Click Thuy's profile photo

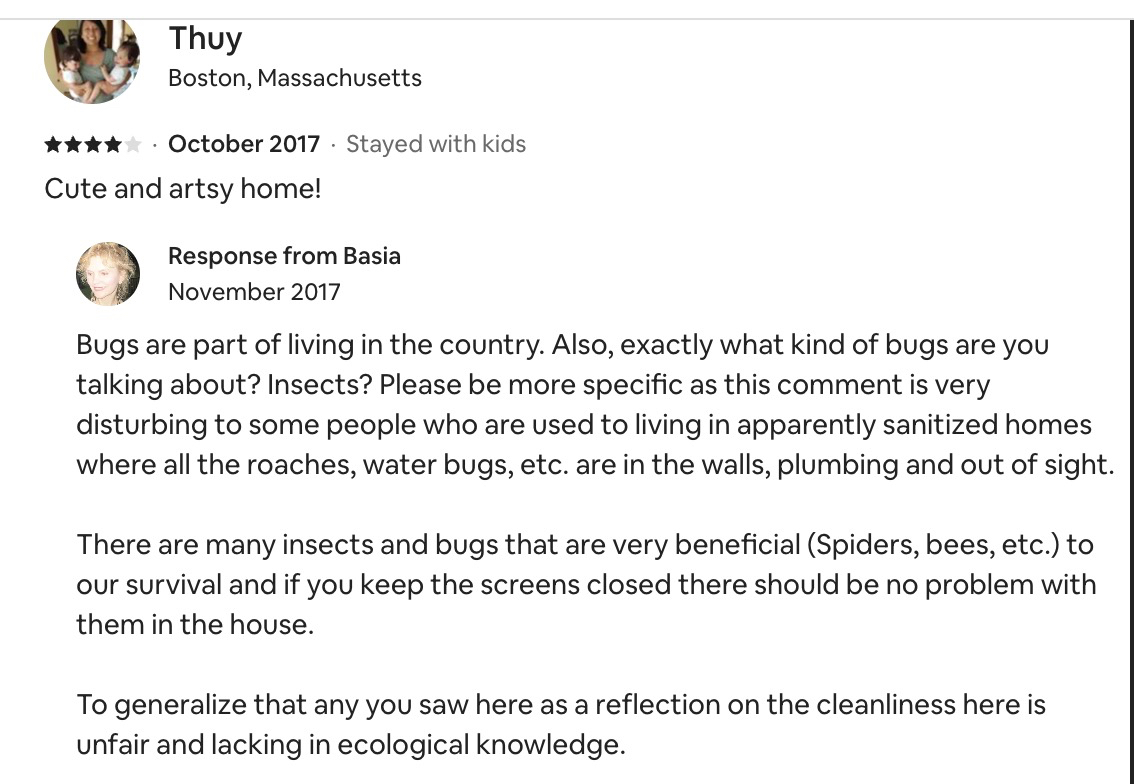(x=92, y=59)
